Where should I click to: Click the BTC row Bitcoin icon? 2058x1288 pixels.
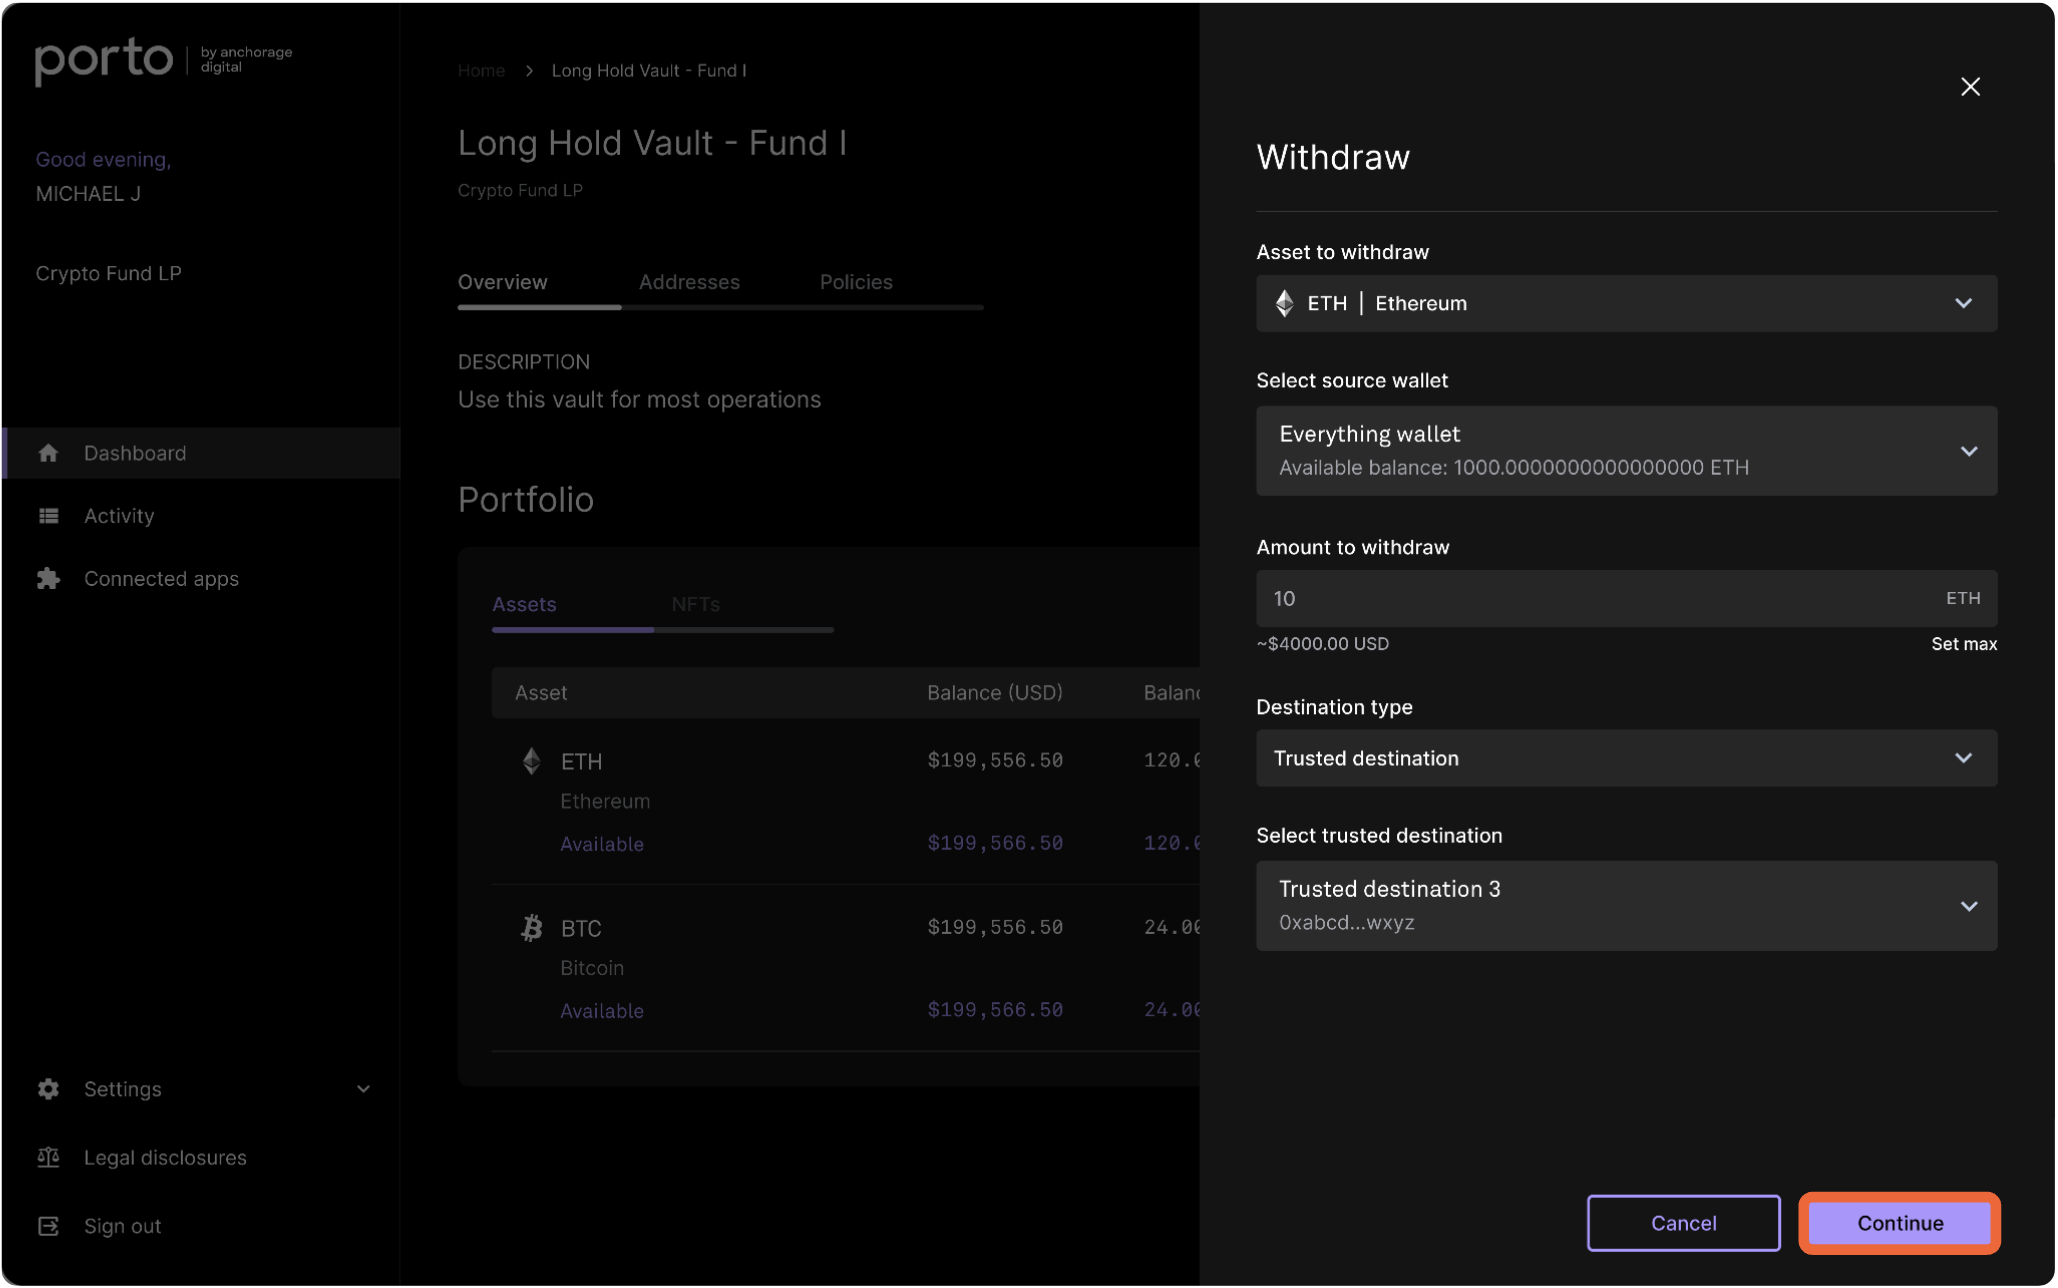pos(532,928)
